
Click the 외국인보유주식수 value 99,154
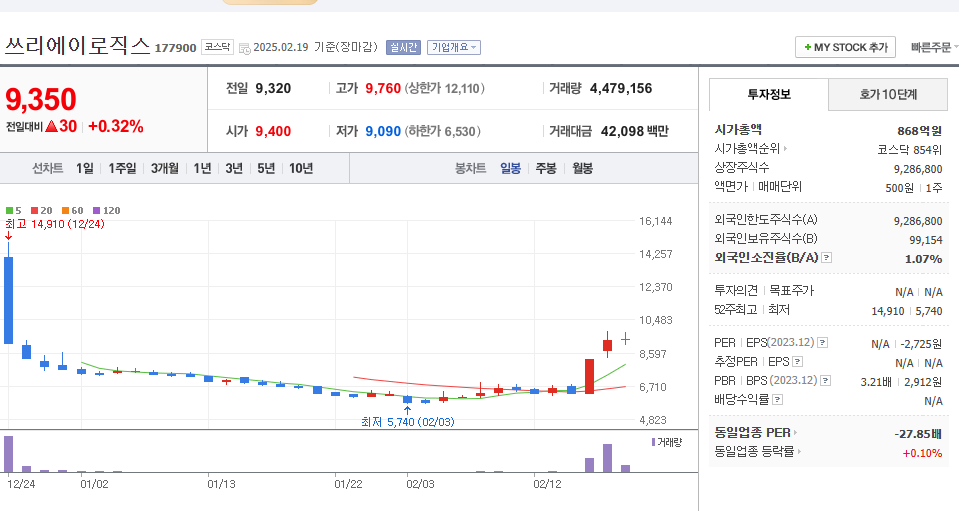[926, 240]
